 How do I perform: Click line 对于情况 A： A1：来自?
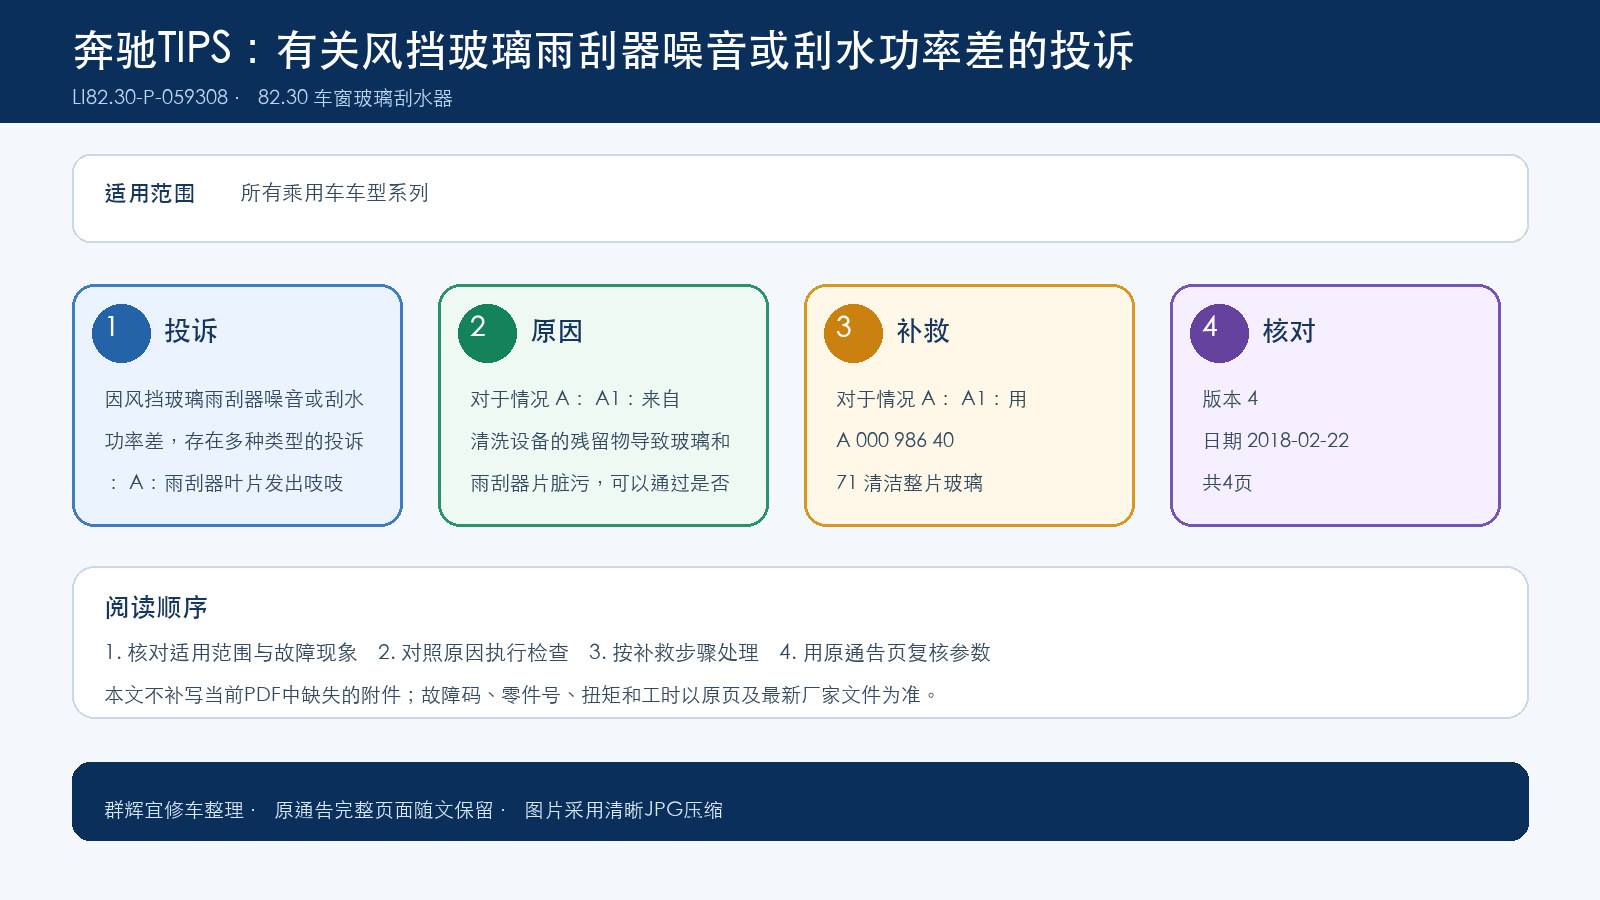[575, 399]
